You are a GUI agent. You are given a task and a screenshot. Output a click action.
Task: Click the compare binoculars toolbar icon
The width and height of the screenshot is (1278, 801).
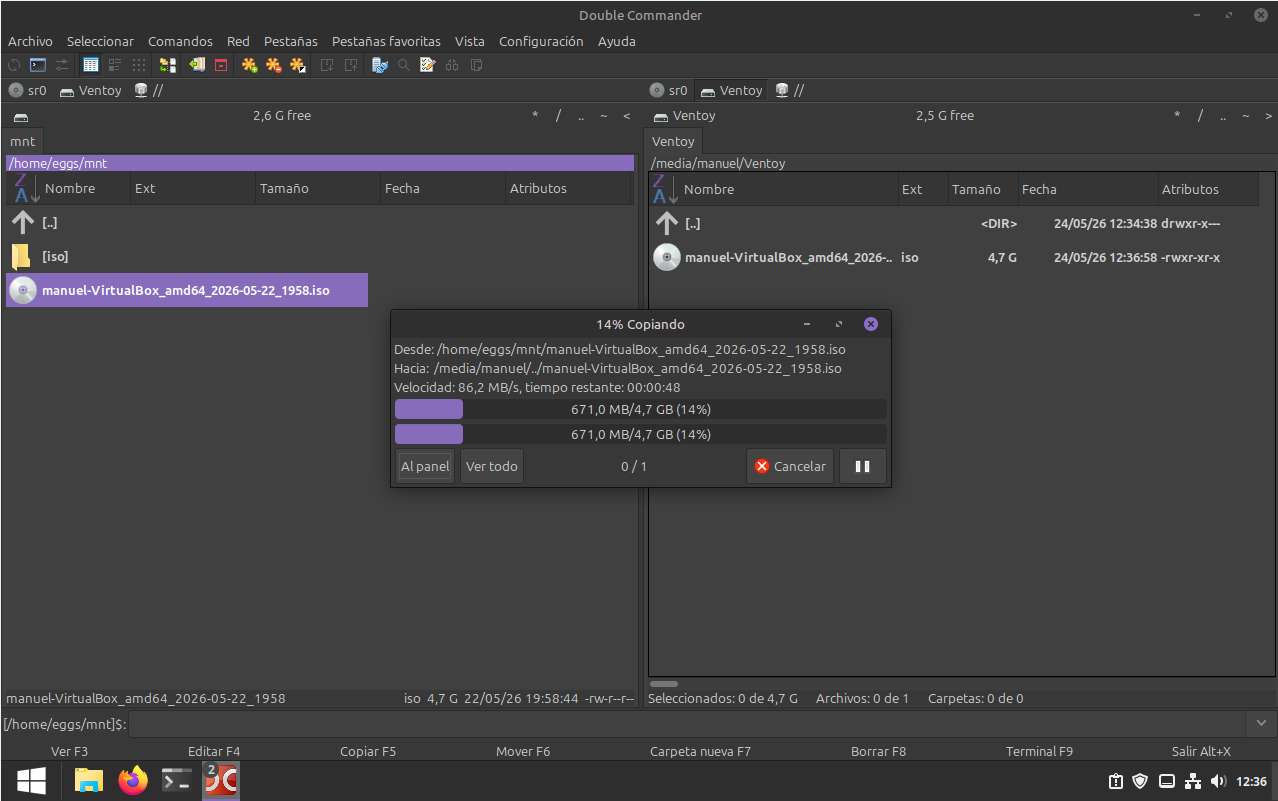[452, 65]
